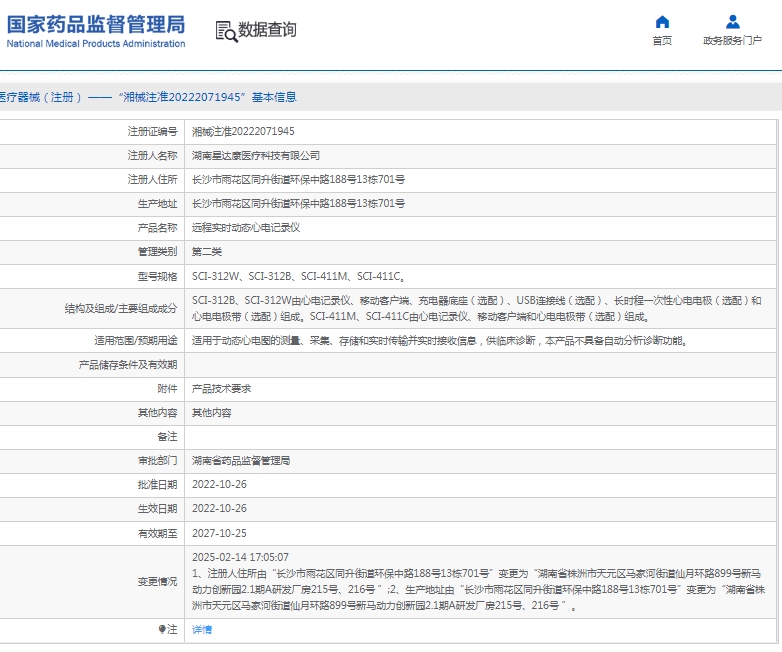Click registrant name 湖南星达康医疗科技有限公司
Screen dimensions: 782x652
point(256,156)
